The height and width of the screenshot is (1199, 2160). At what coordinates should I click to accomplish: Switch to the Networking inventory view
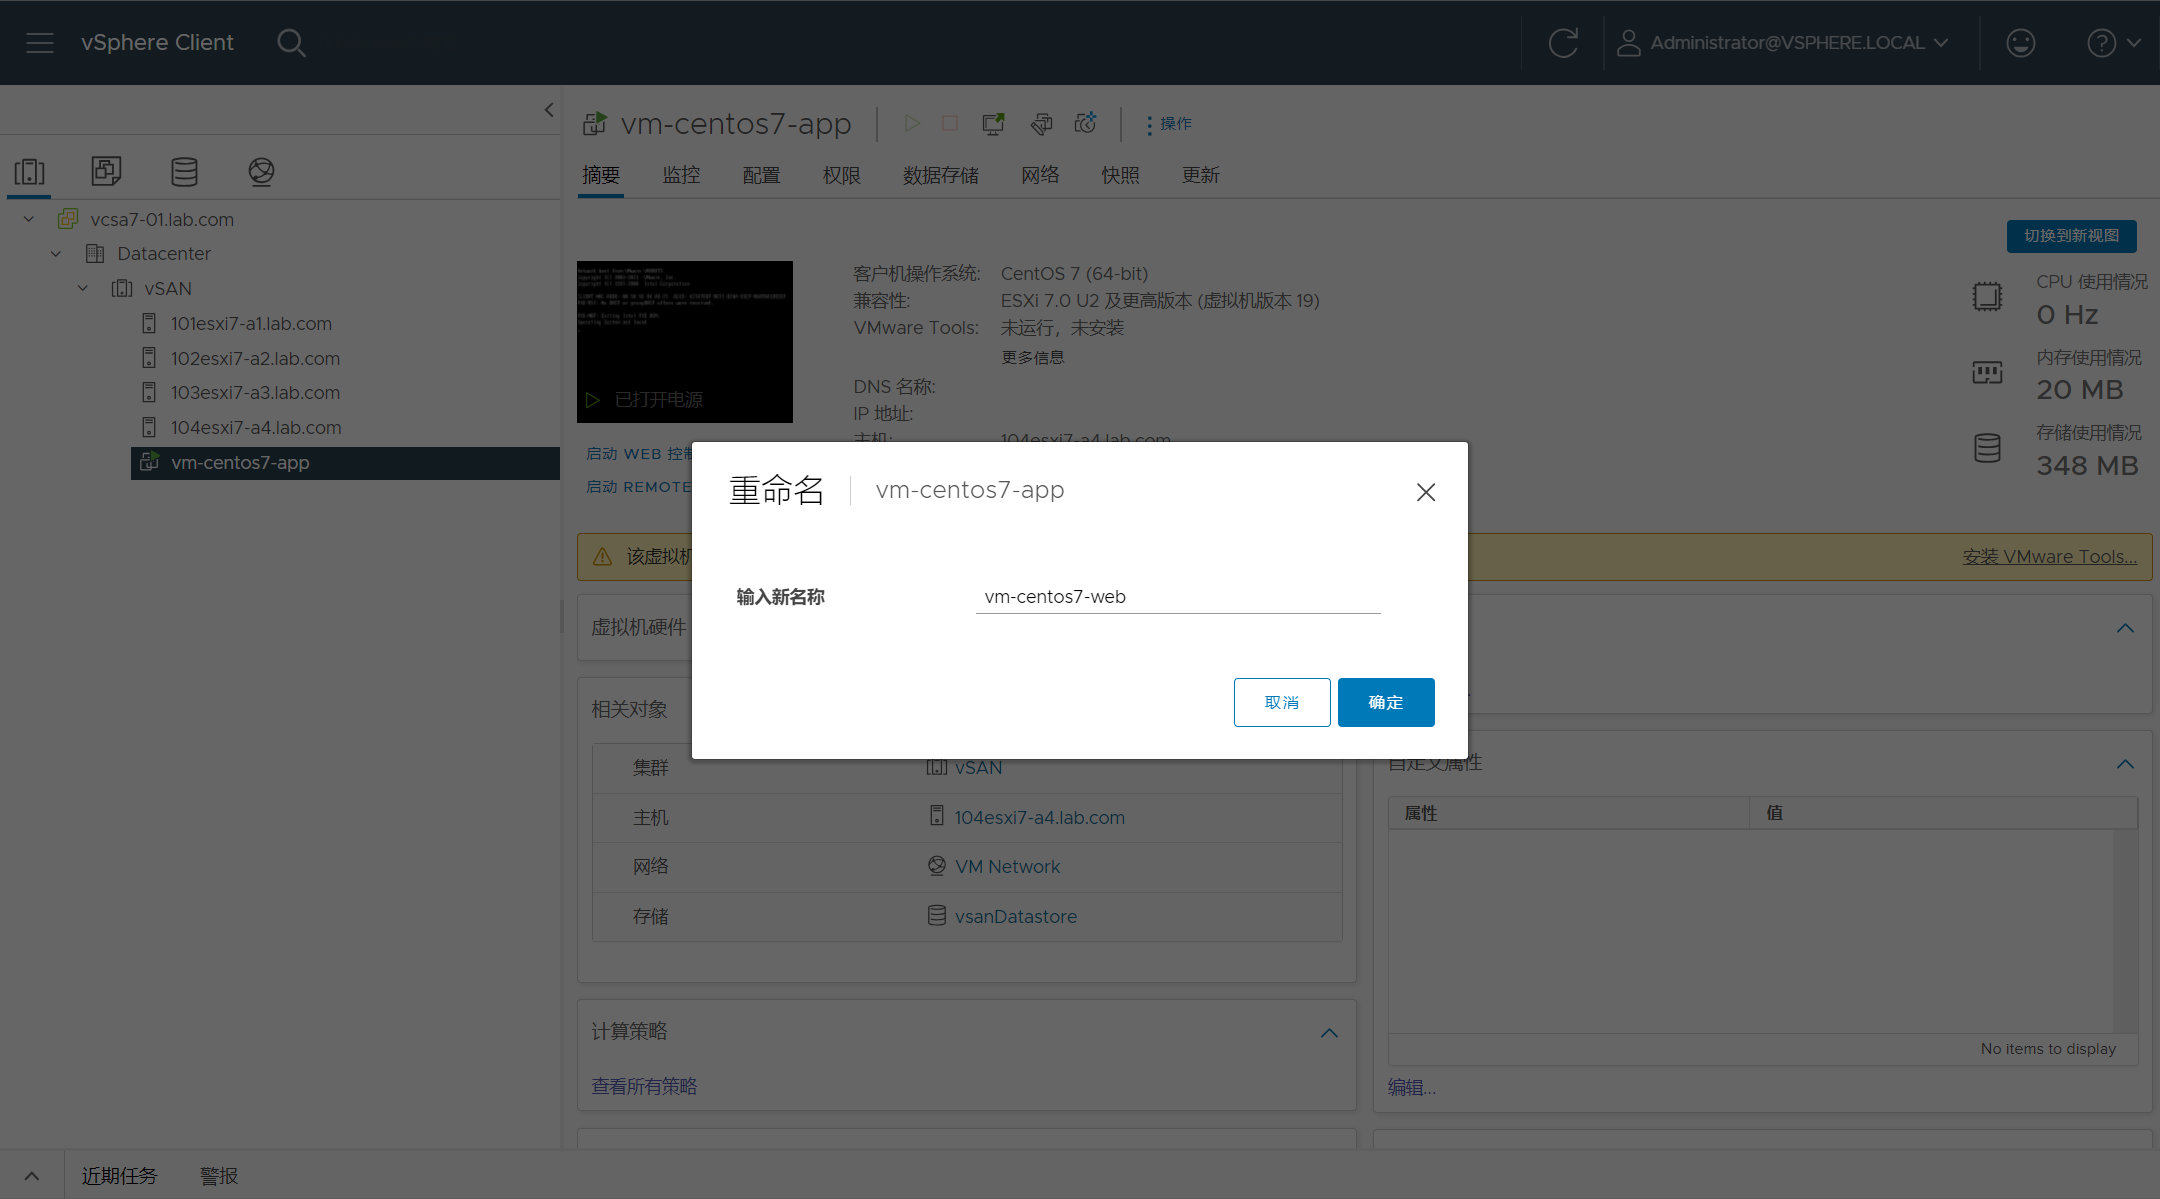[x=261, y=172]
